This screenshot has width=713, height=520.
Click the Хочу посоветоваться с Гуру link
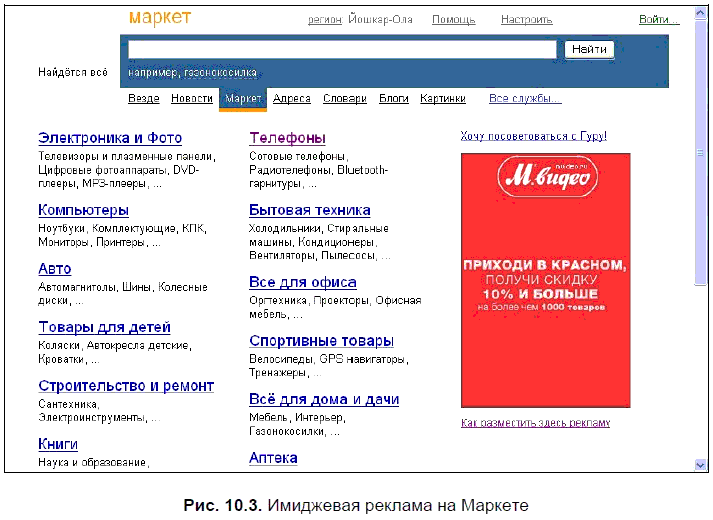point(533,136)
